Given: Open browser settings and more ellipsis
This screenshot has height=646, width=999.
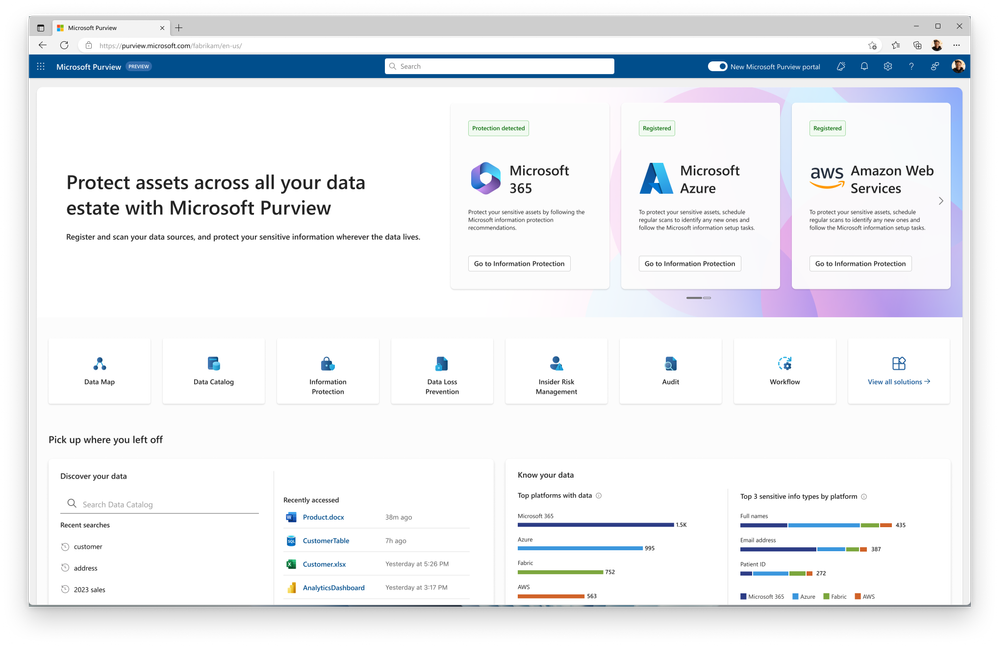Looking at the screenshot, I should point(956,45).
